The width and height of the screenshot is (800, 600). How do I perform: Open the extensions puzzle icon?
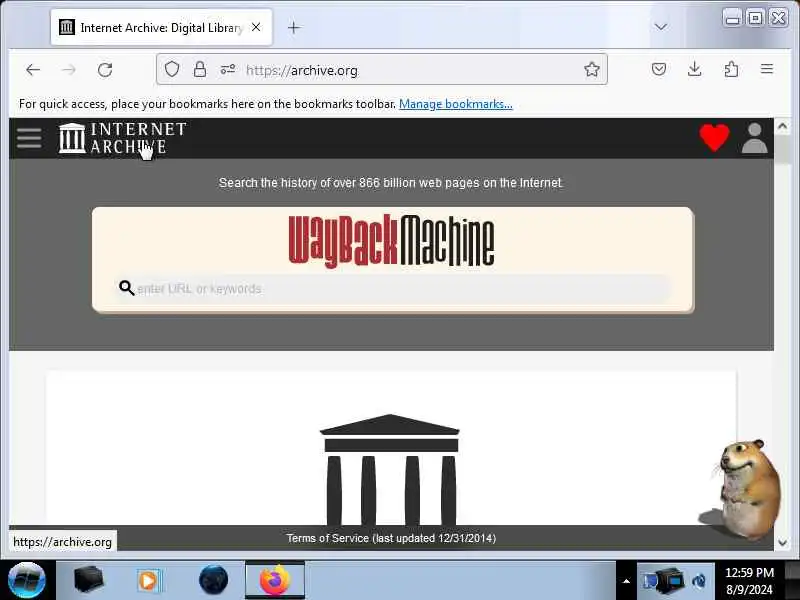point(731,69)
